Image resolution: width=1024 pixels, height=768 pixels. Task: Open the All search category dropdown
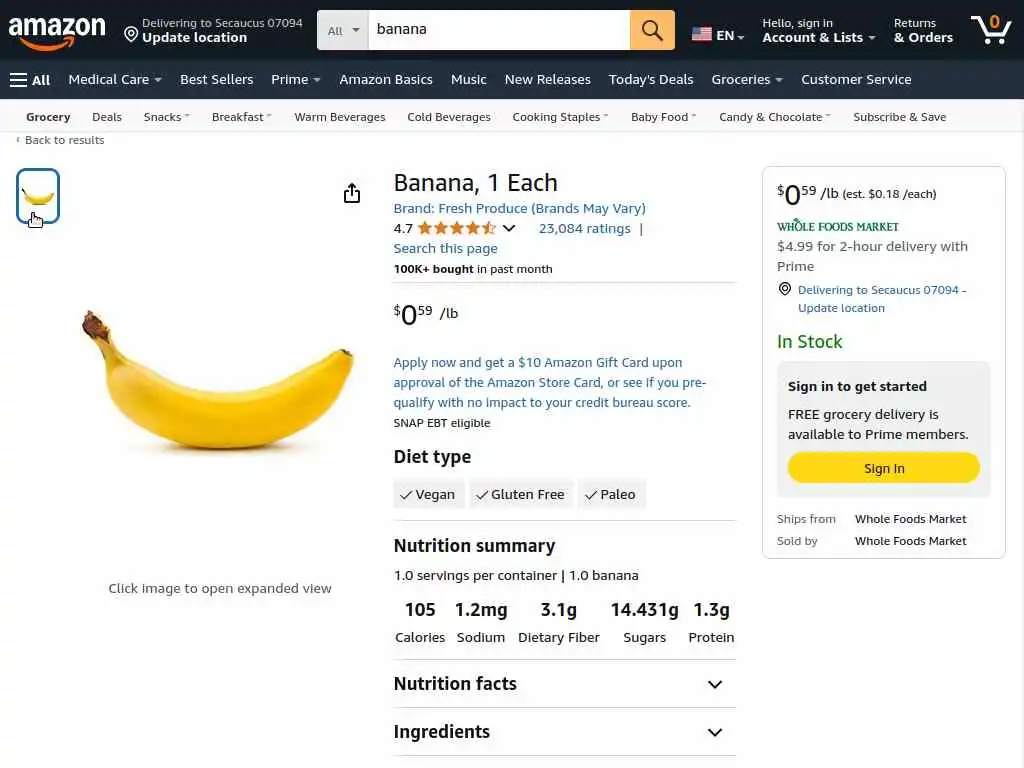click(x=343, y=30)
